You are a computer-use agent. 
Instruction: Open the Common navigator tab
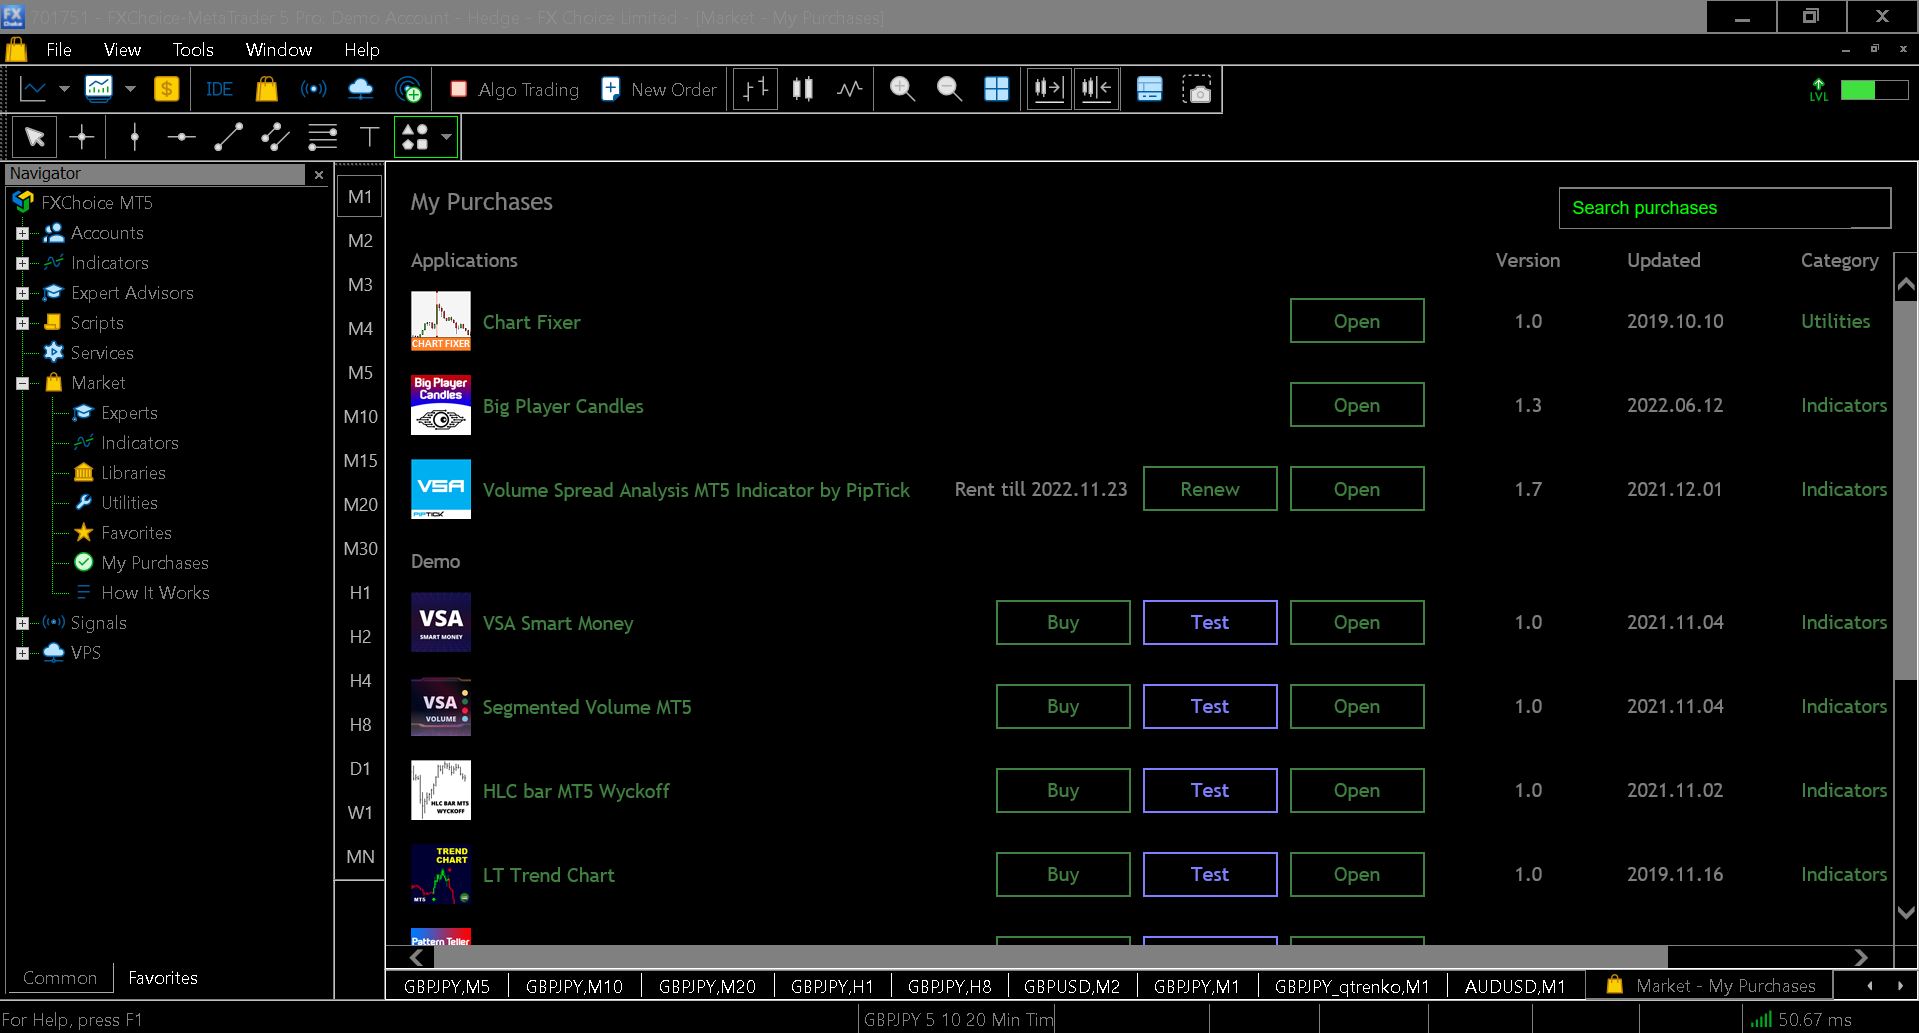60,978
